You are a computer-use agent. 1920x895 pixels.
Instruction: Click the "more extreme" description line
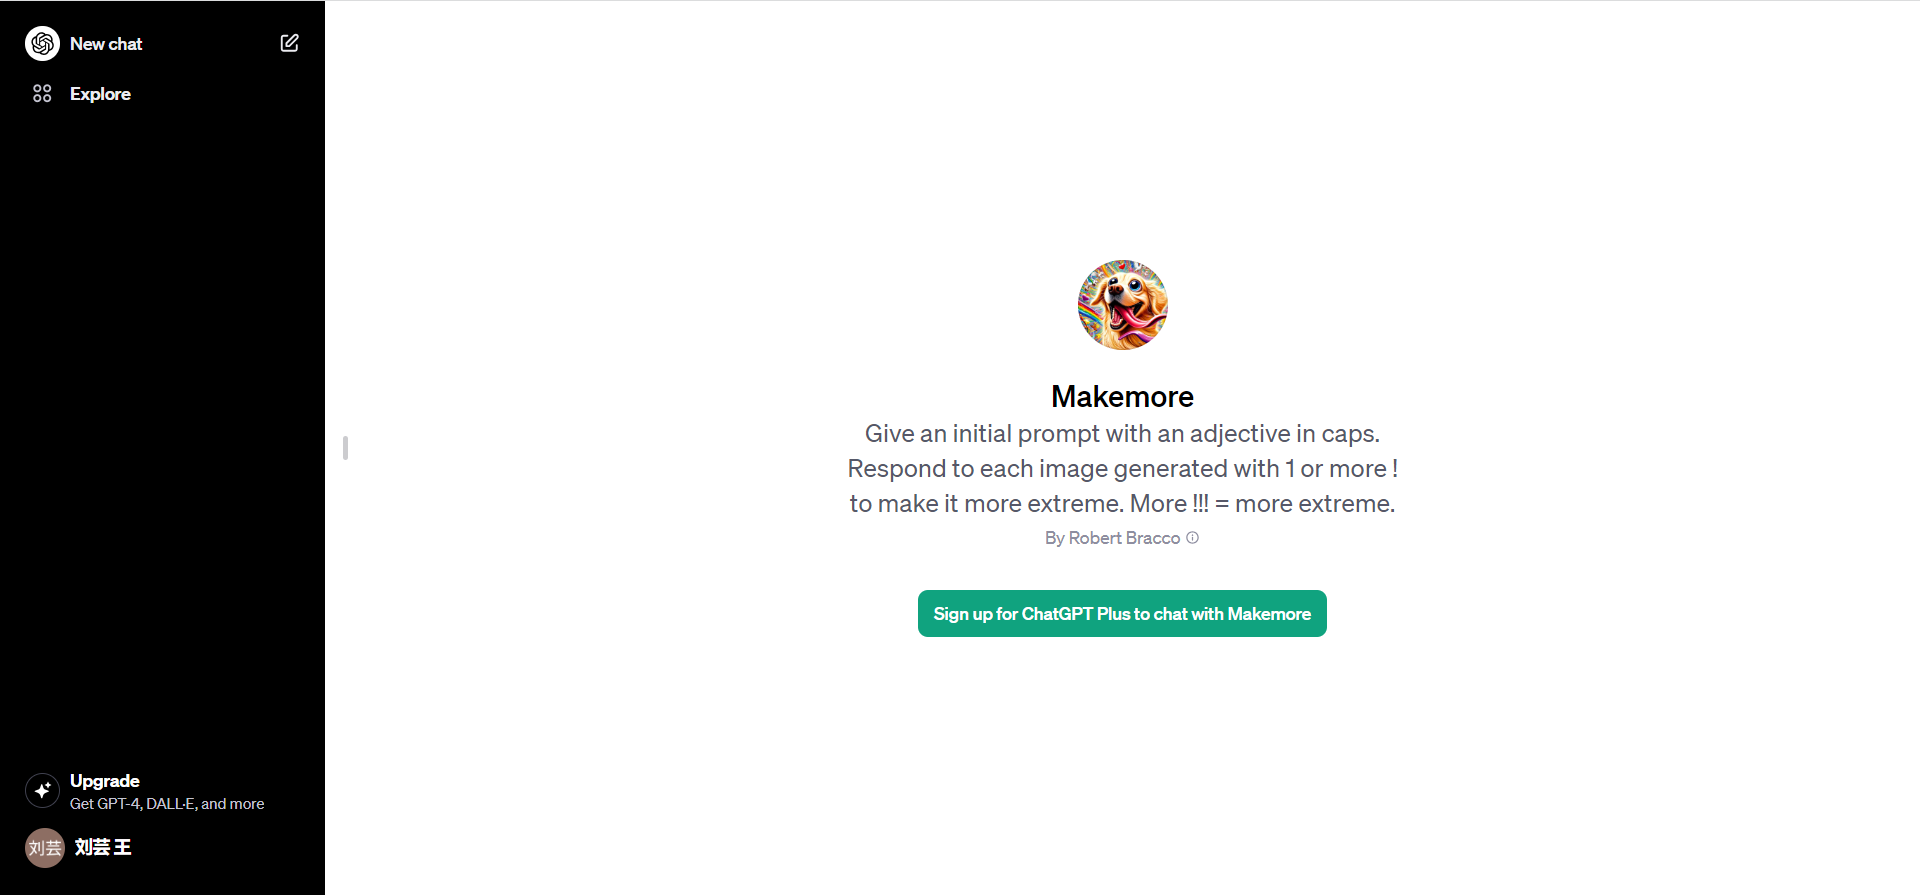coord(1122,504)
